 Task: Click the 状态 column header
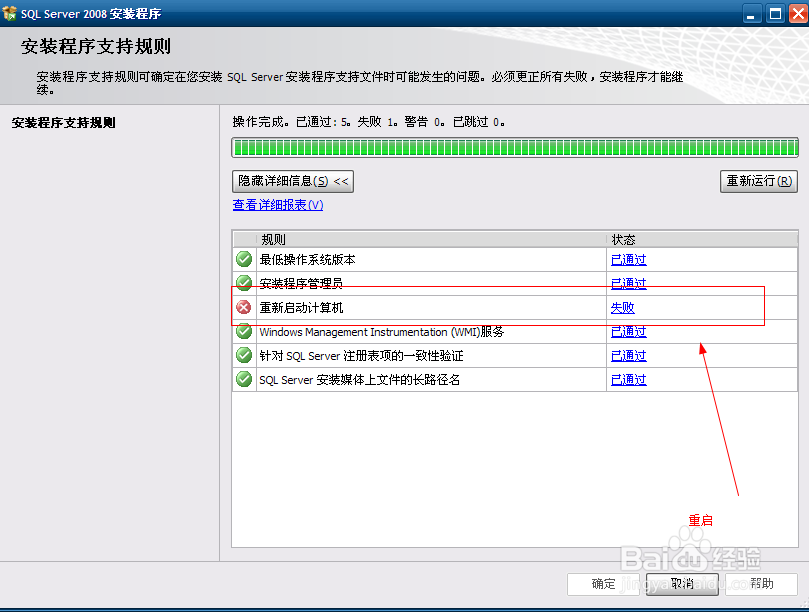coord(702,239)
